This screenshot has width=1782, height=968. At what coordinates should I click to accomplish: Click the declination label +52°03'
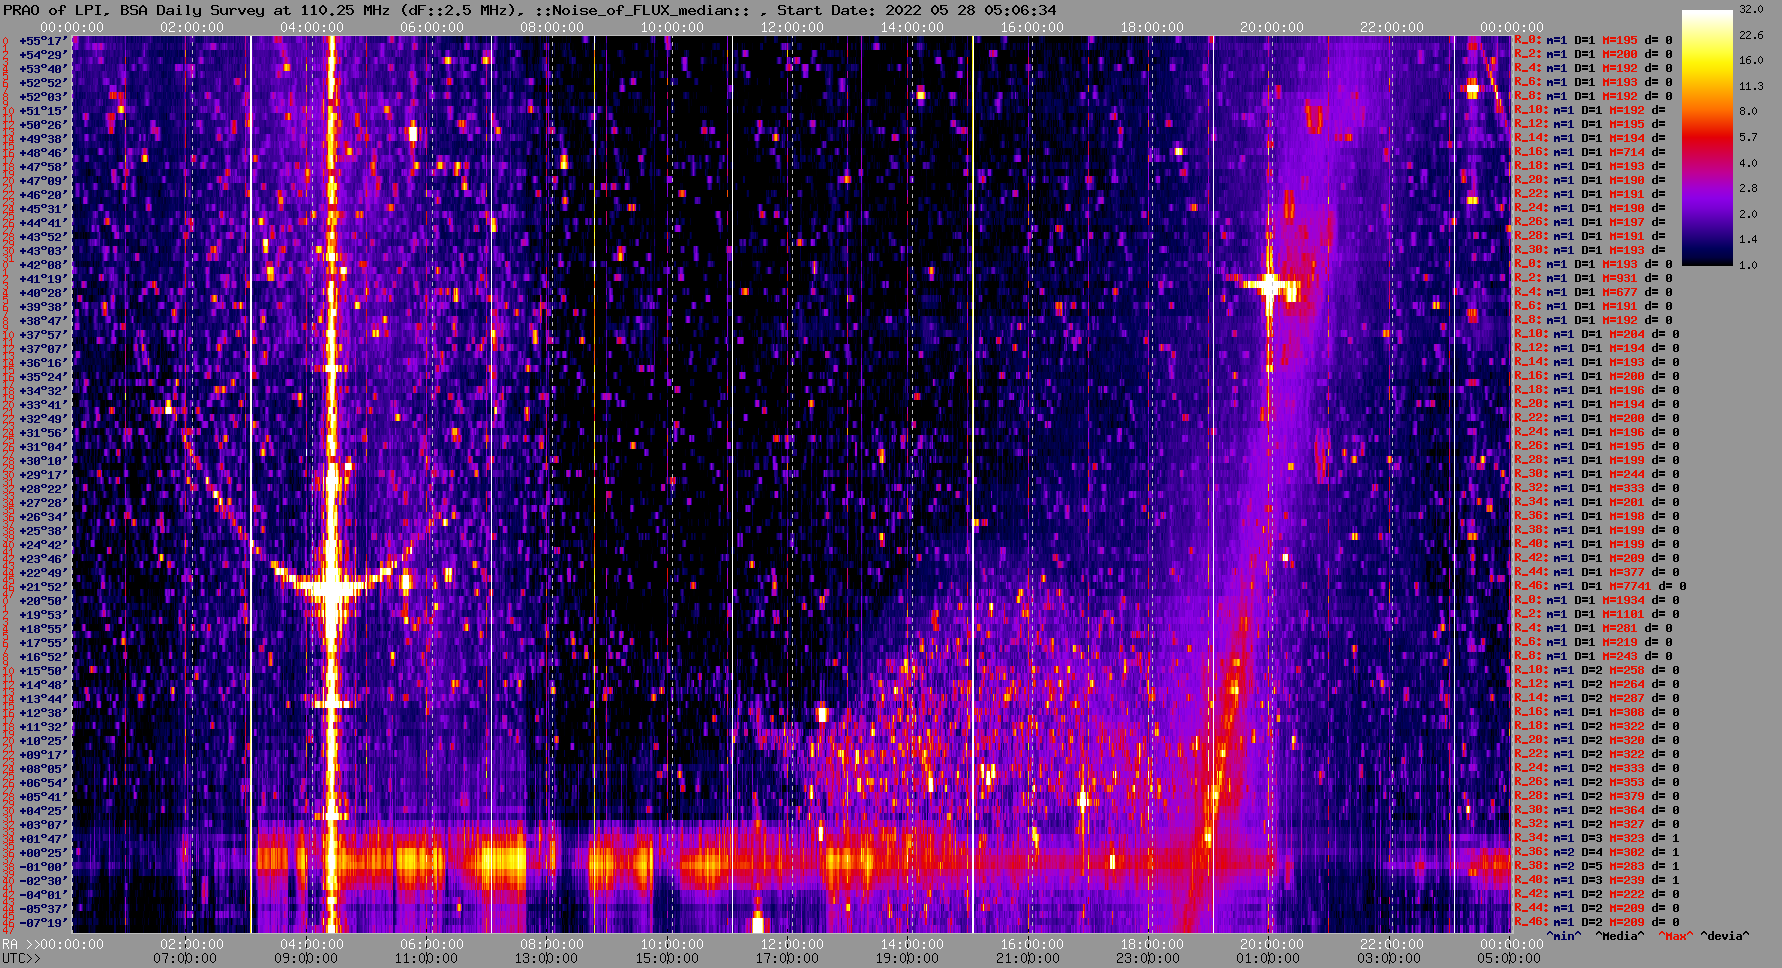pyautogui.click(x=42, y=96)
